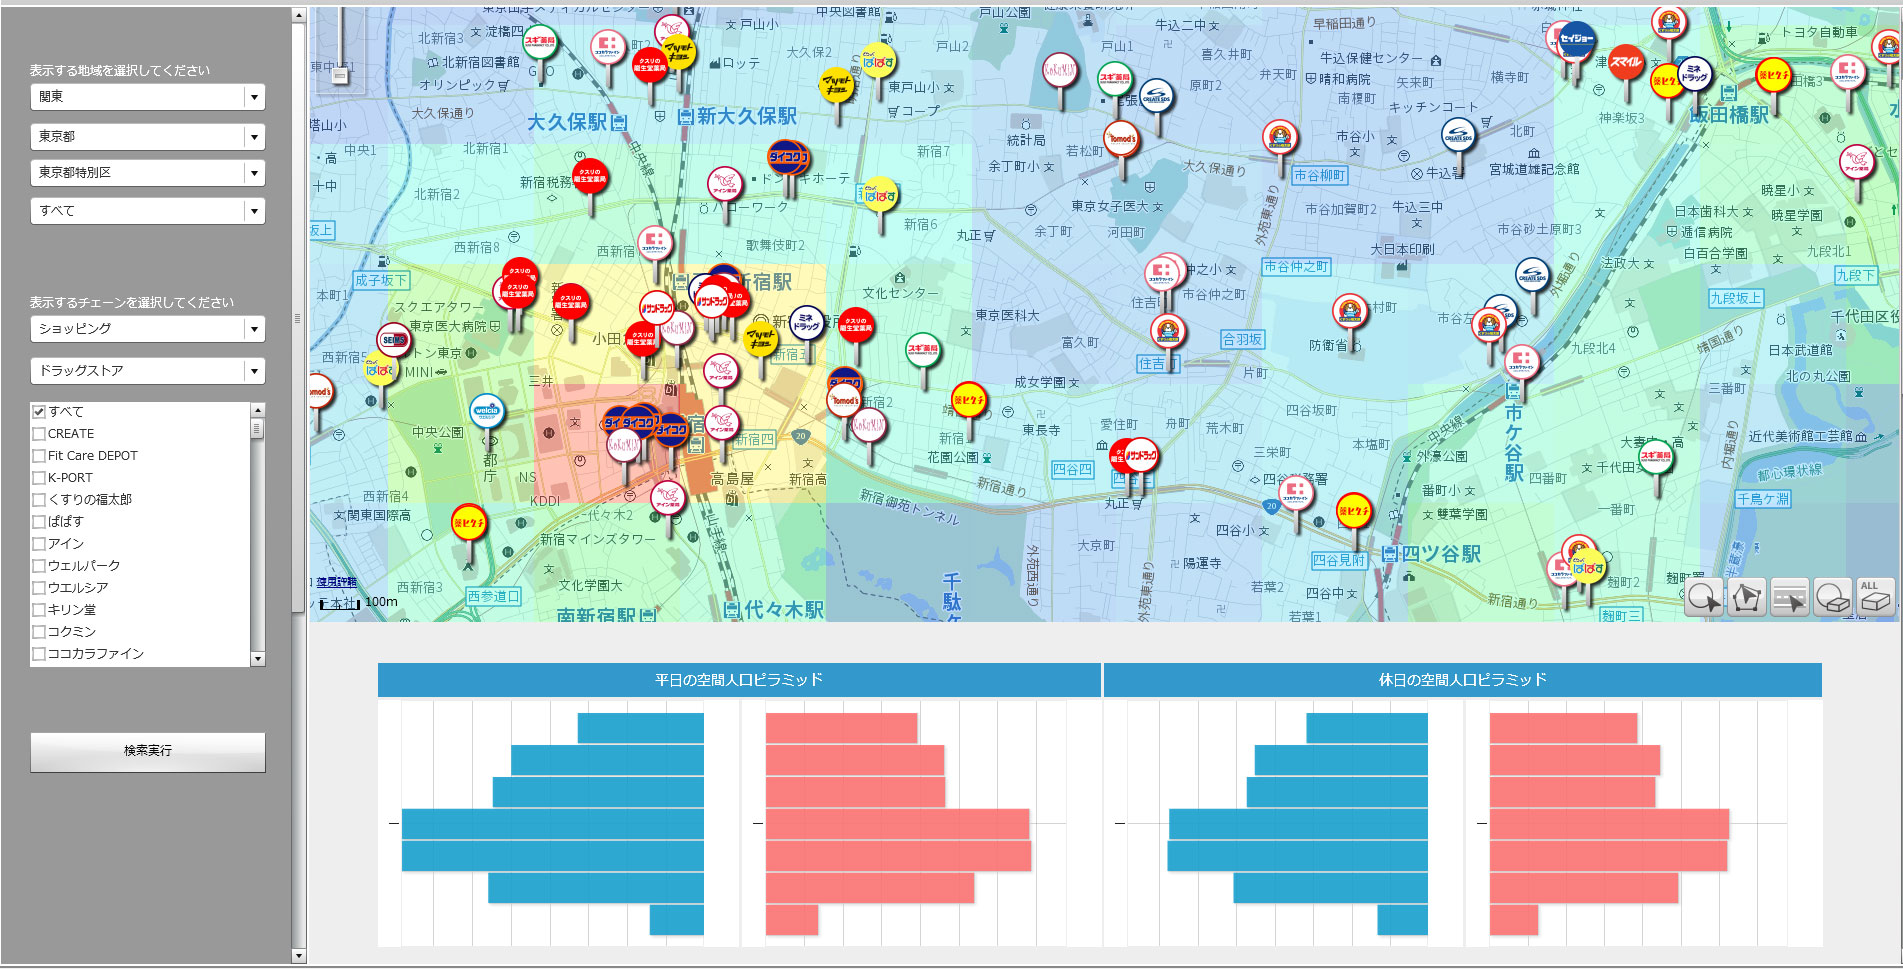Choose the circle area eraser tool

coord(1832,598)
